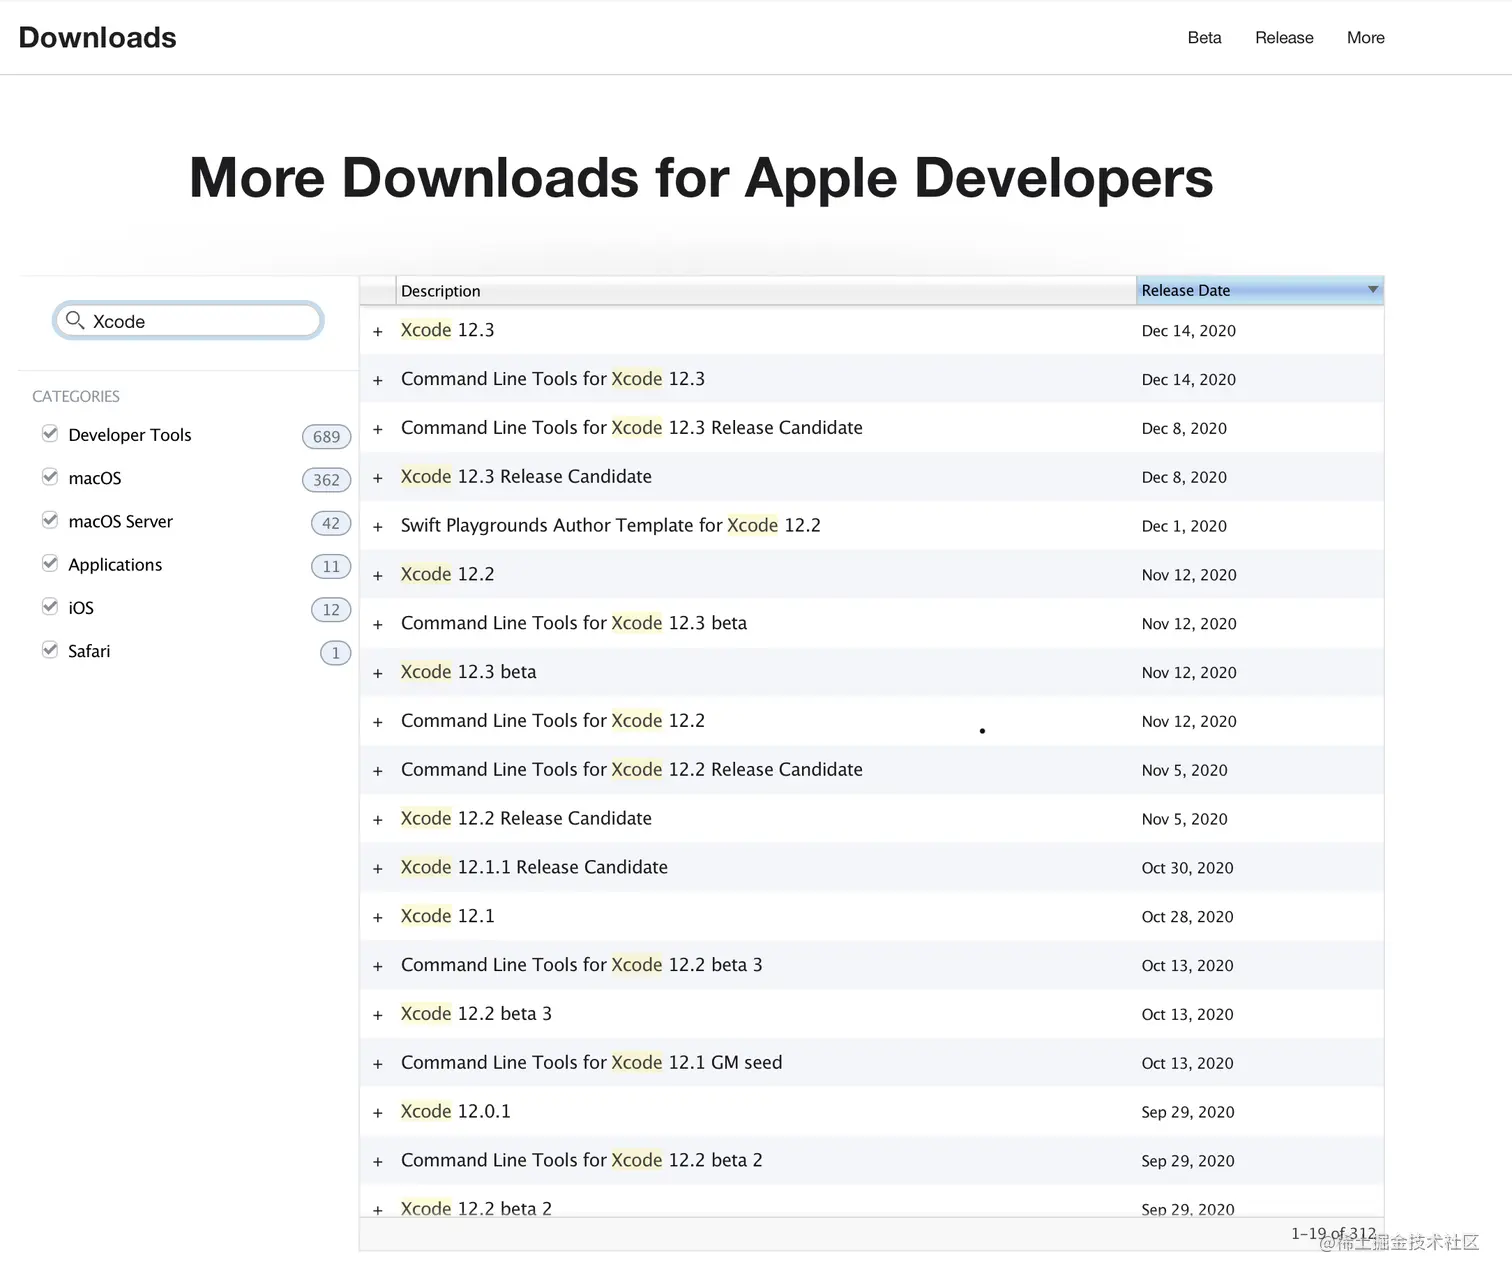Go to the Downloads home title
1512x1285 pixels.
click(98, 38)
